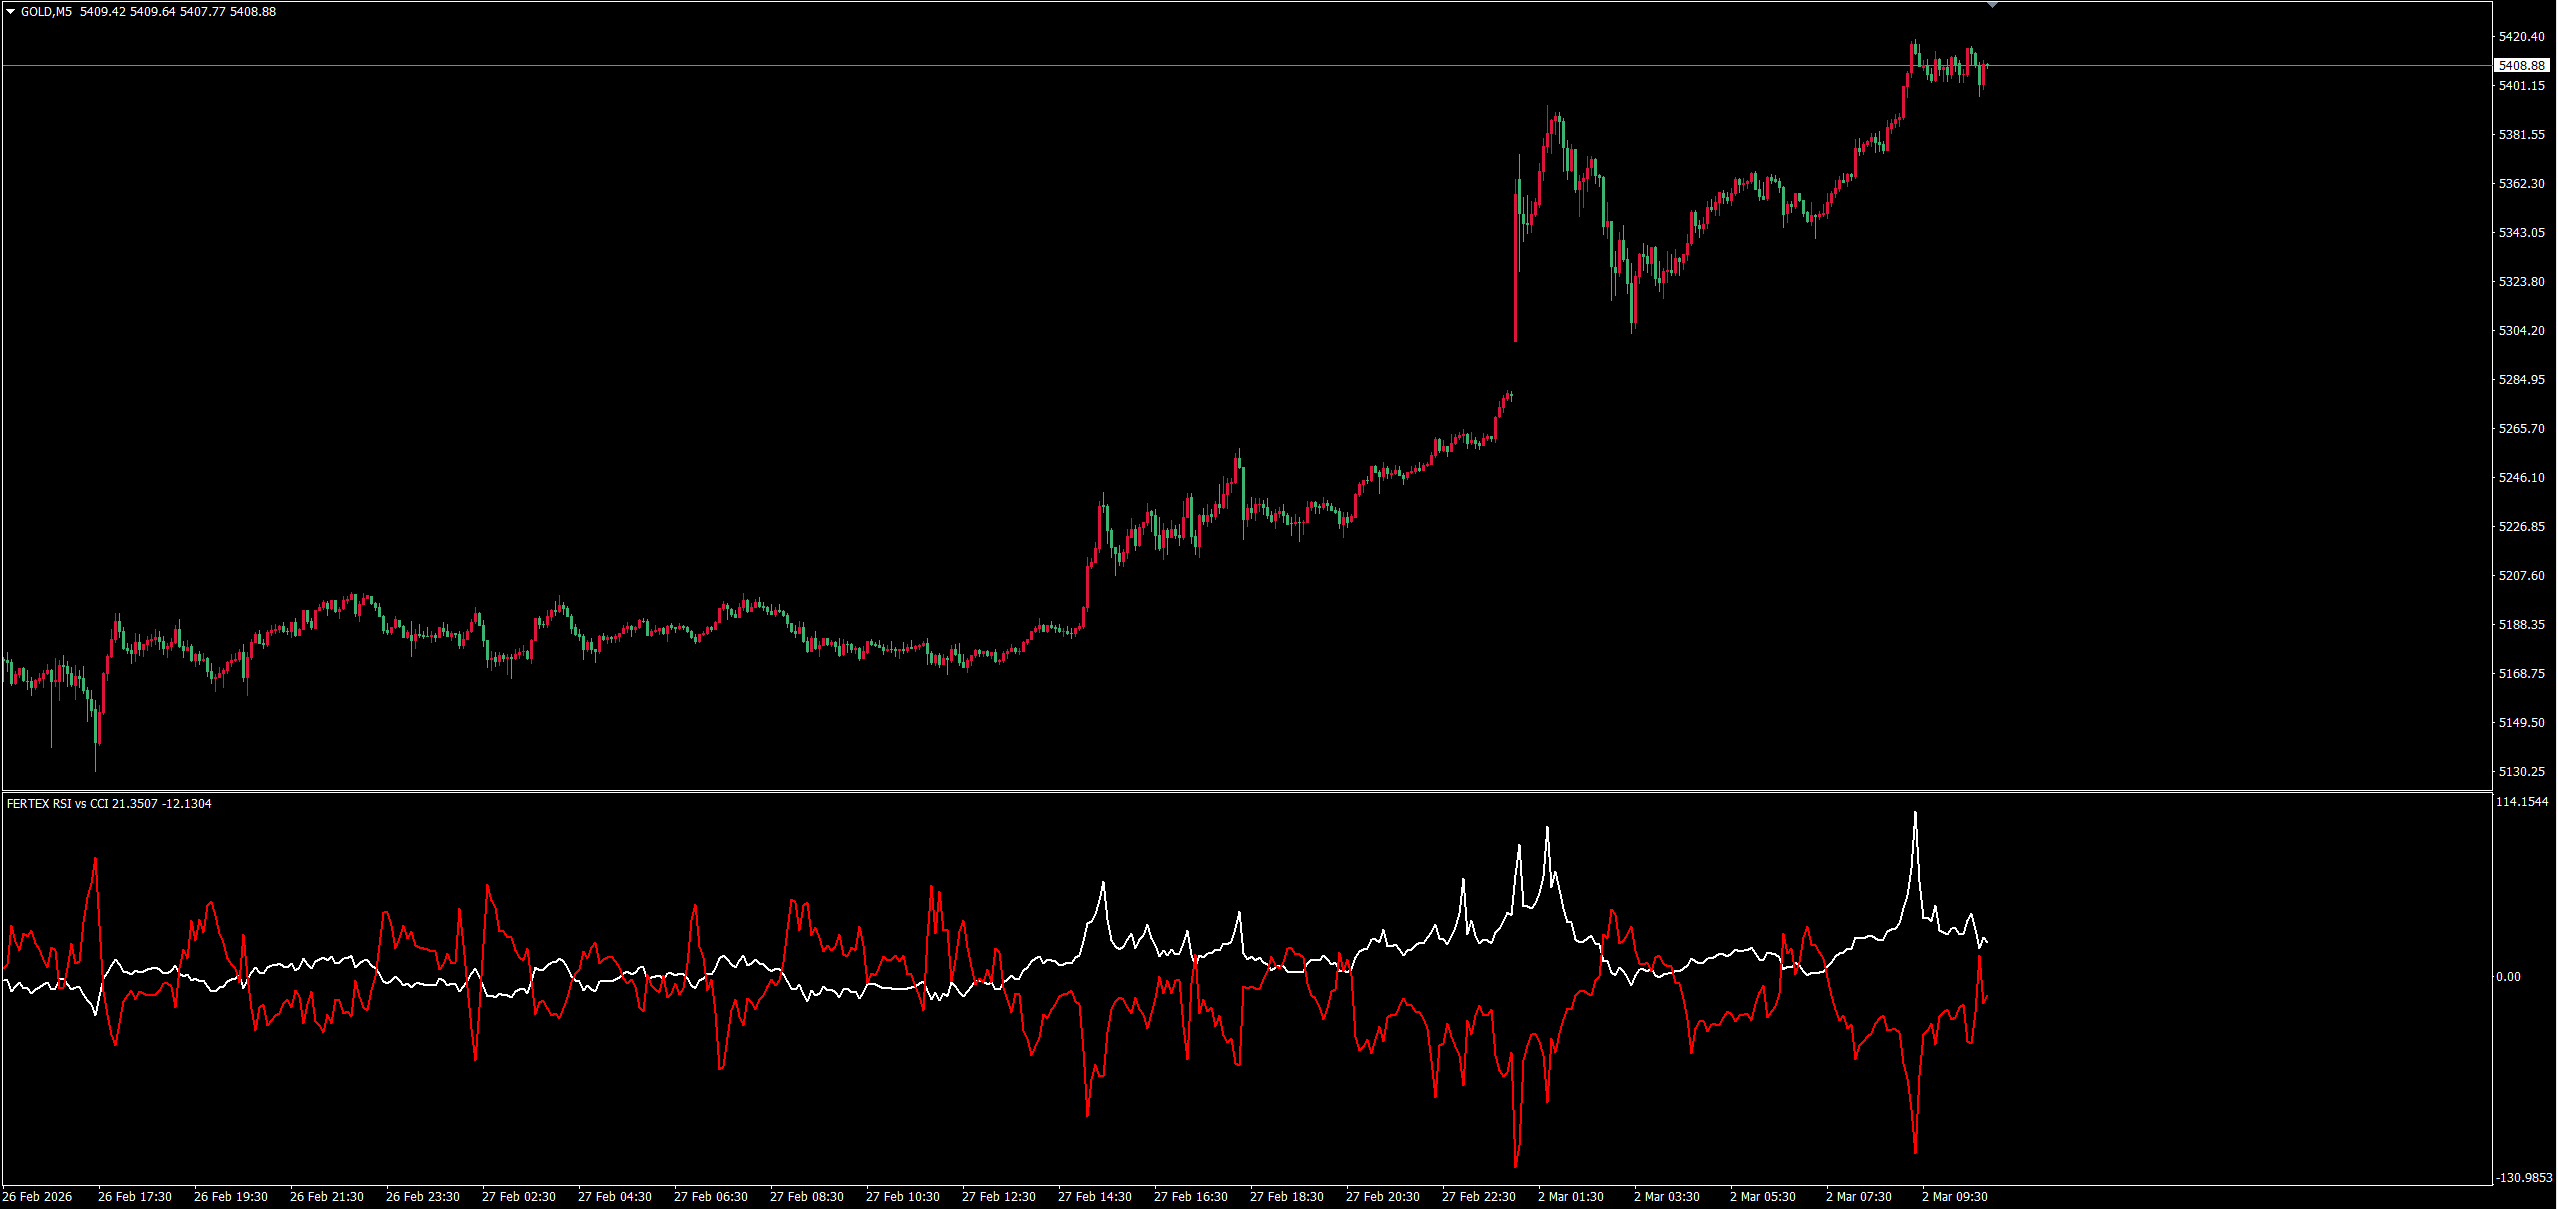Click the 2 Mar 01:30 time label
The height and width of the screenshot is (1209, 2558).
click(1570, 1197)
